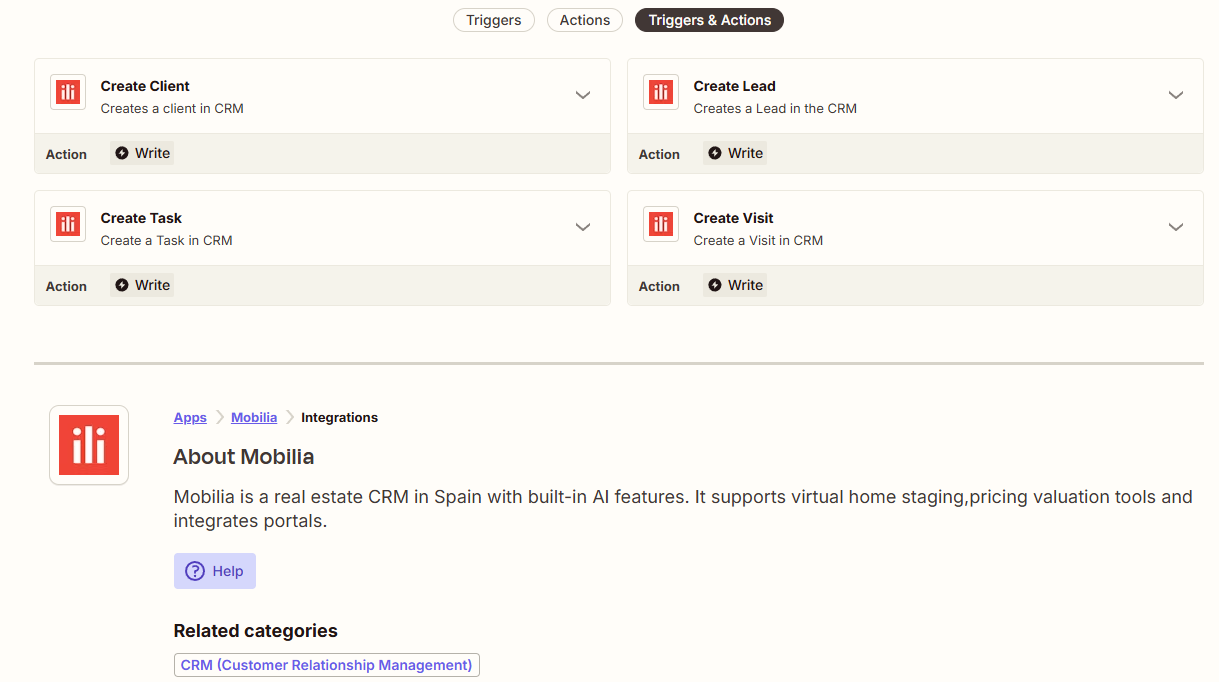Image resolution: width=1219 pixels, height=682 pixels.
Task: Click the Write badge under Create Lead
Action: (x=735, y=153)
